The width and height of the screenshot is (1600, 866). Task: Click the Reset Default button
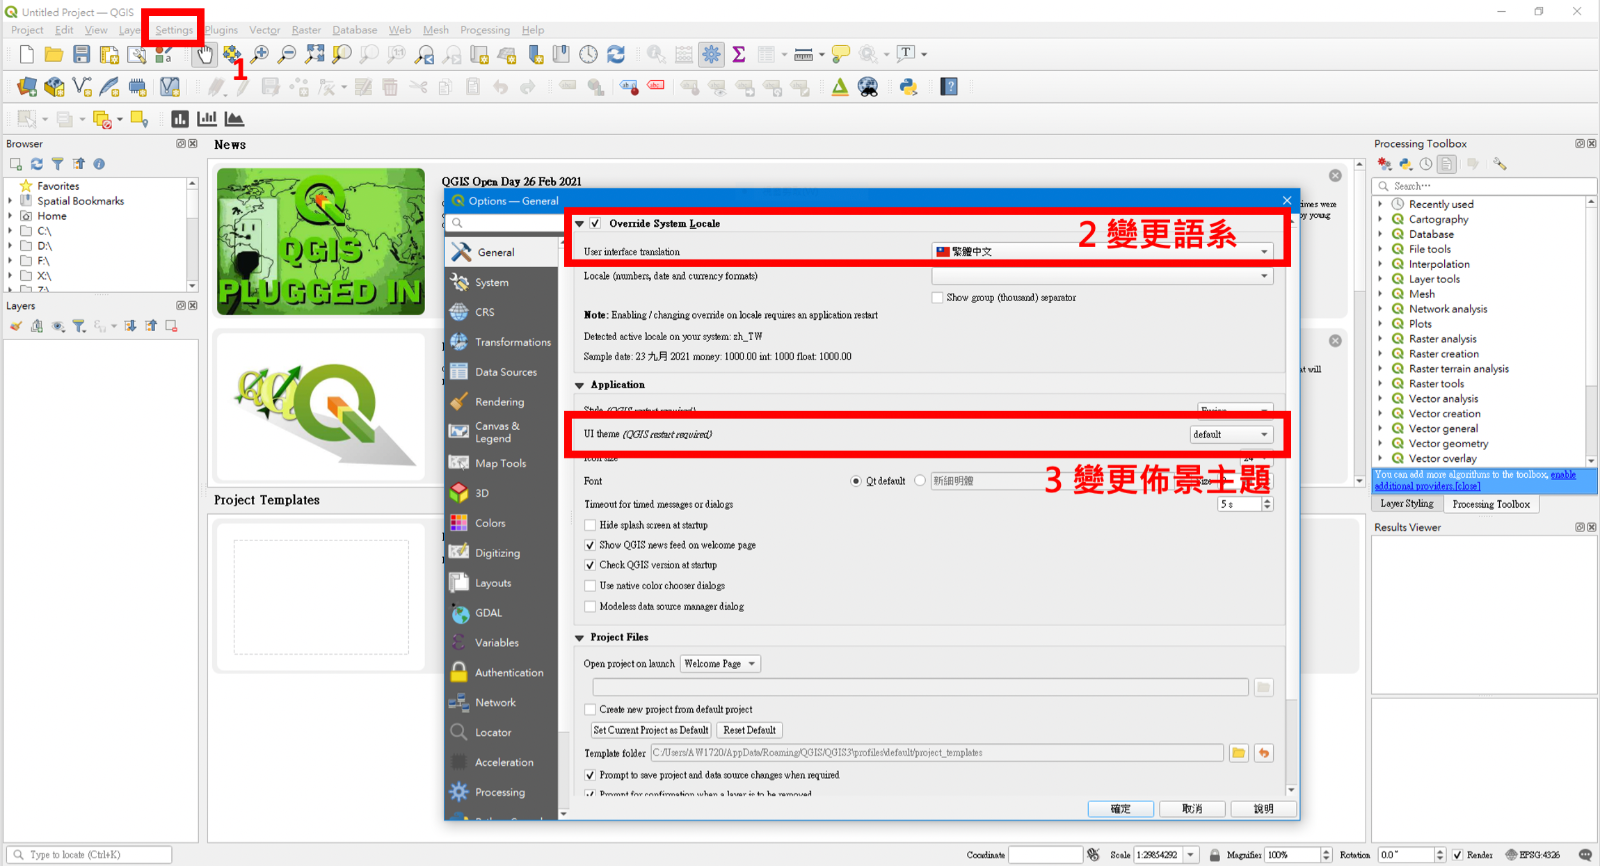(x=750, y=730)
